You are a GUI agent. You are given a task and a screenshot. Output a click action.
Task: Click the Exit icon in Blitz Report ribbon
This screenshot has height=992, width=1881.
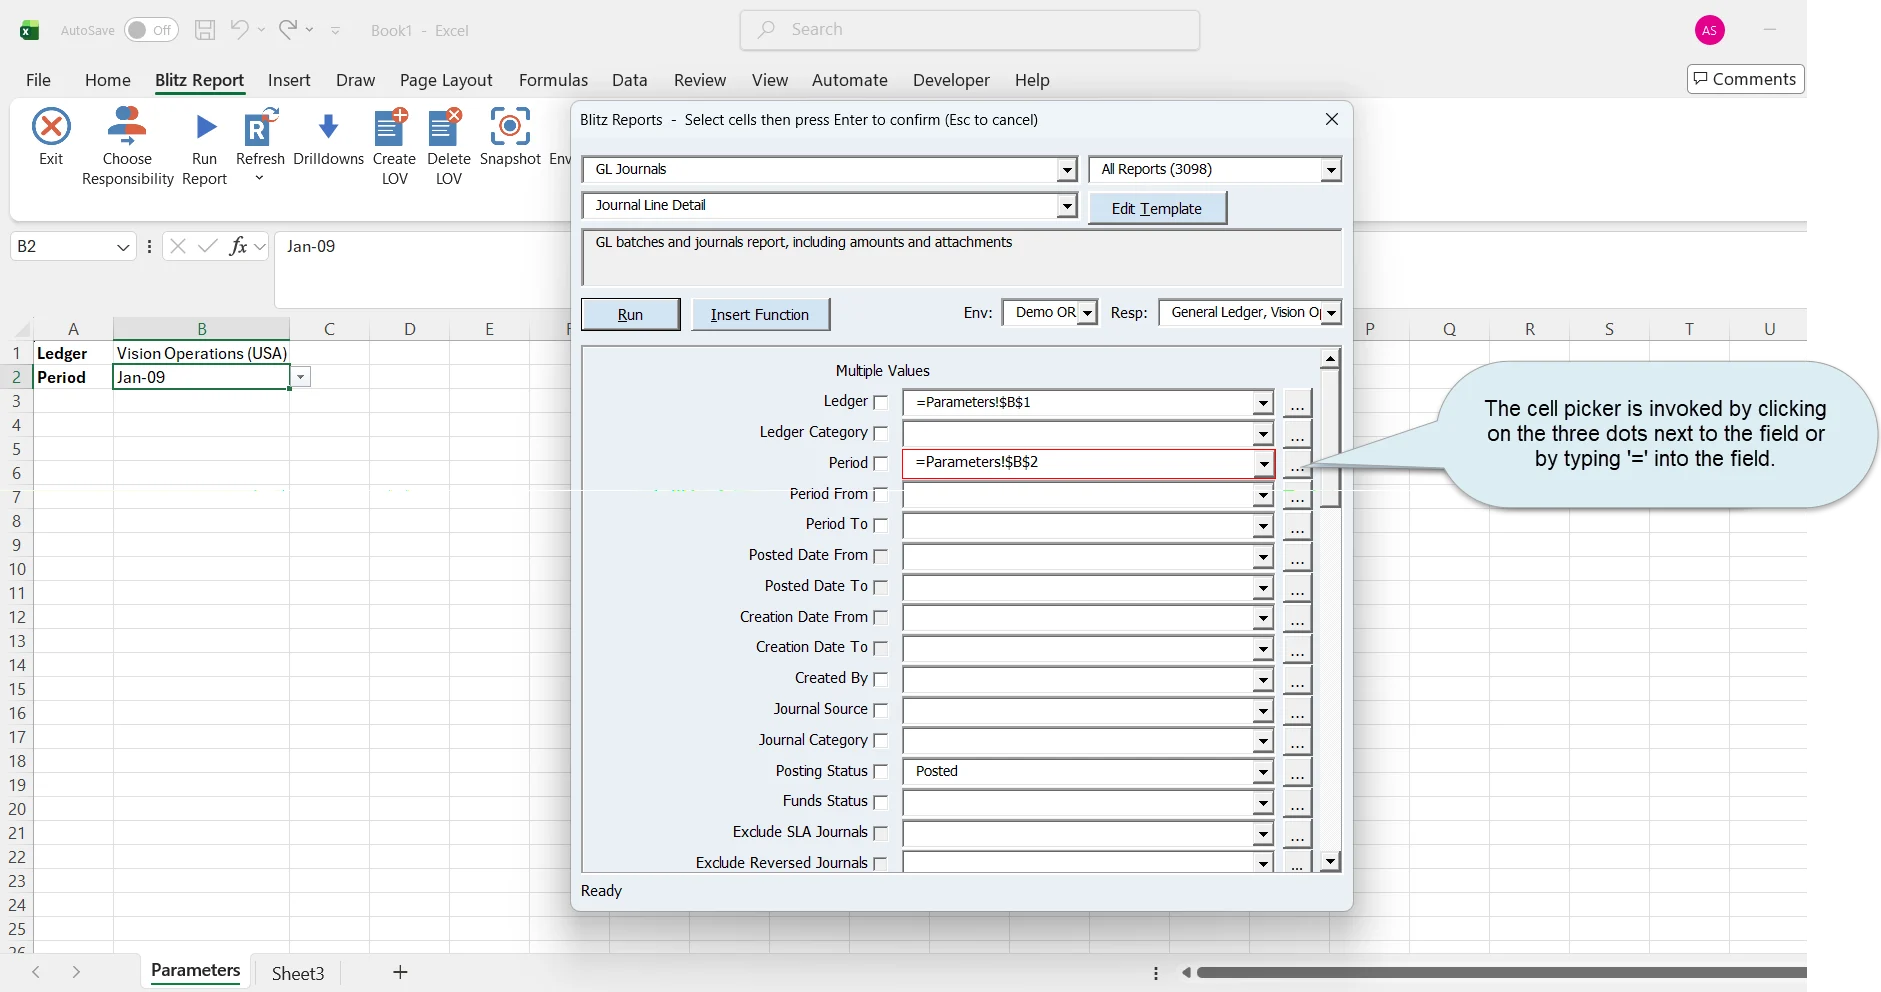coord(51,127)
